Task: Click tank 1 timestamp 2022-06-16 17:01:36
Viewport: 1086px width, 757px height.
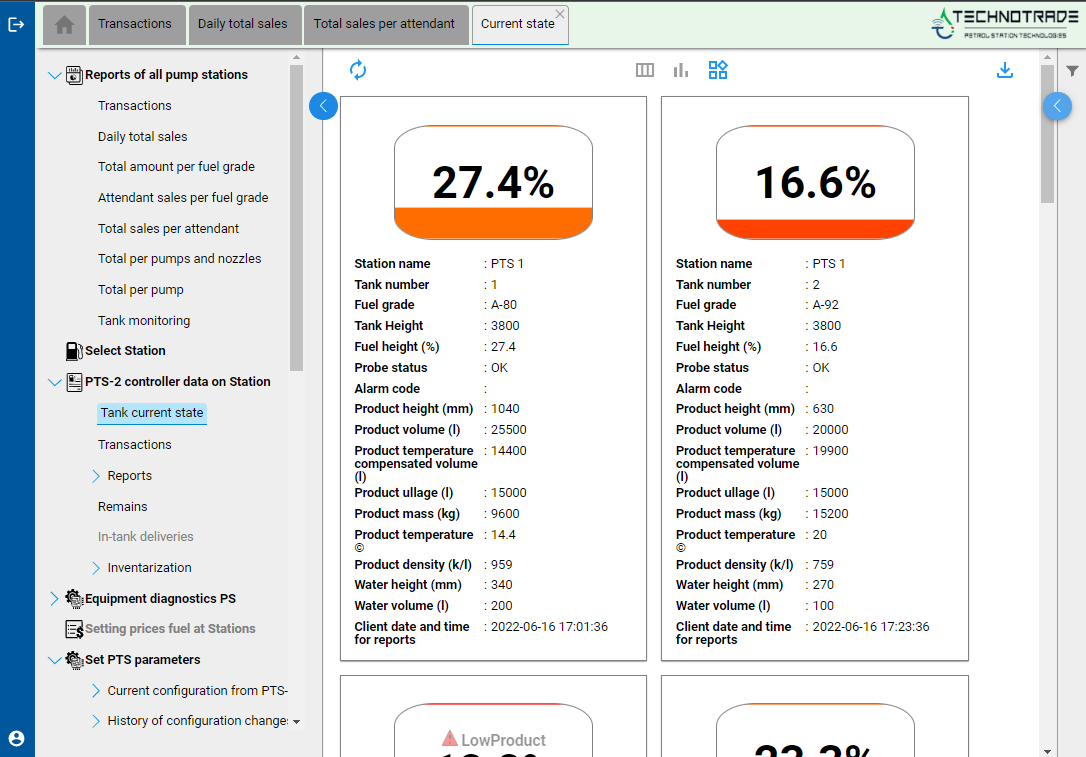Action: (549, 627)
